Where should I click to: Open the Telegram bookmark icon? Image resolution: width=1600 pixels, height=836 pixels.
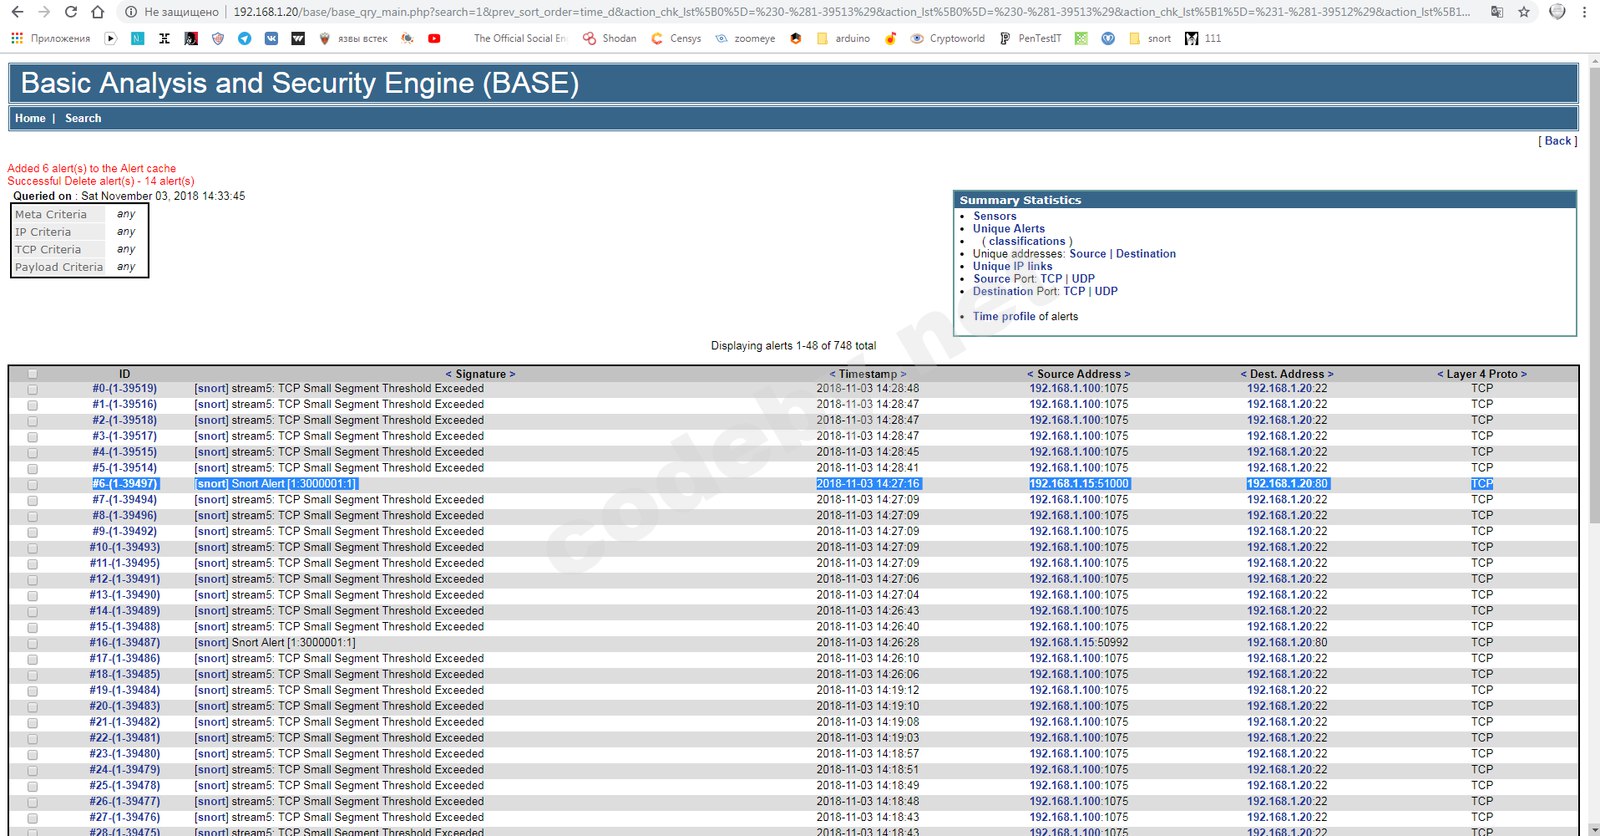tap(244, 38)
